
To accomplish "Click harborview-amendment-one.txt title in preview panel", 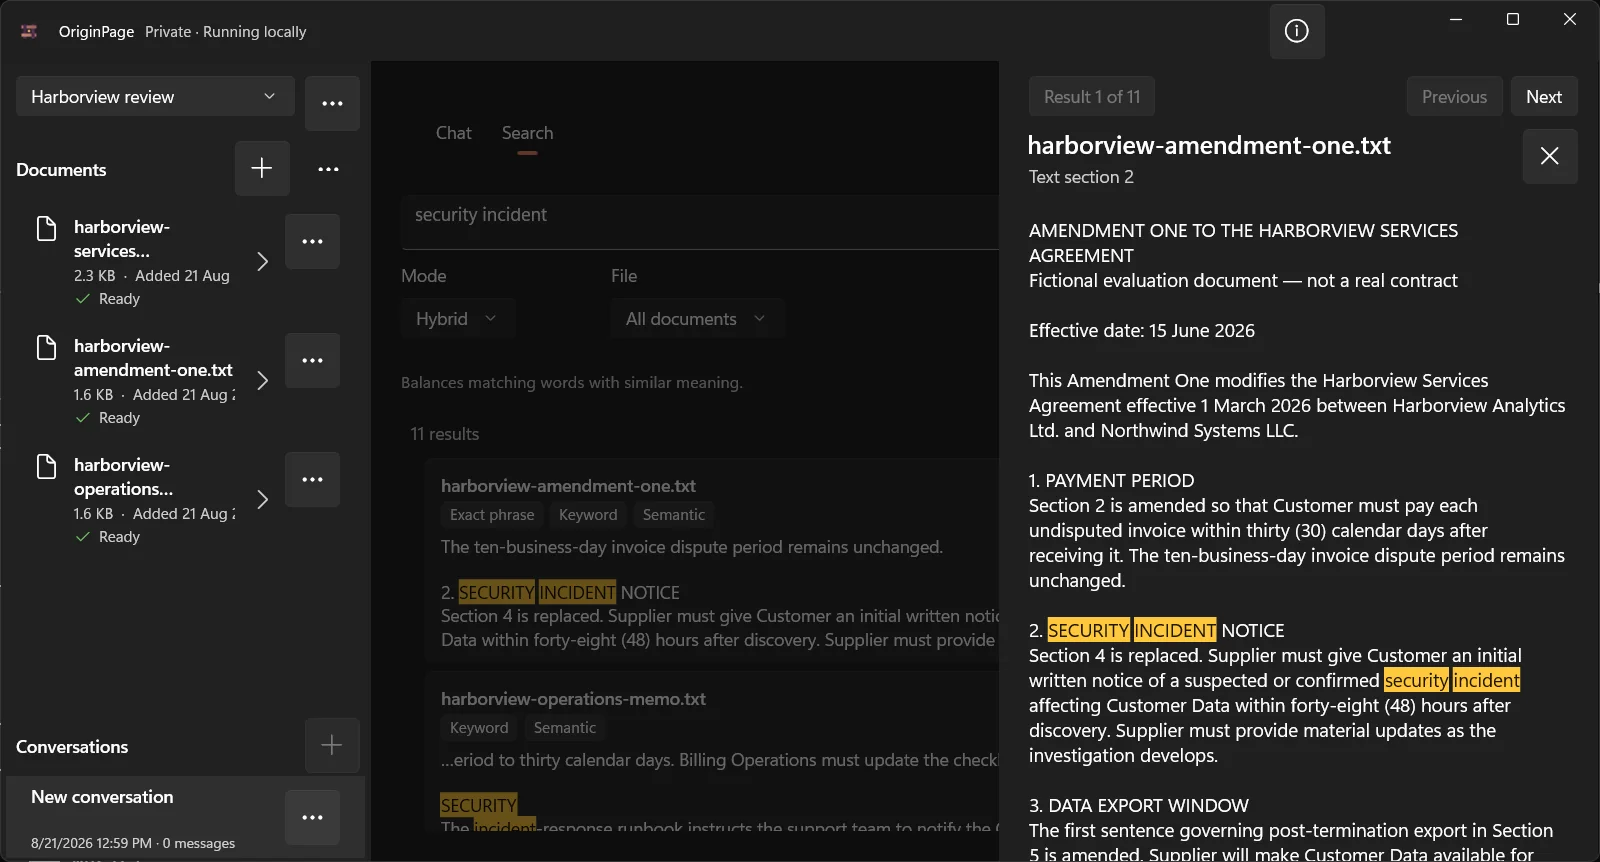I will 1209,145.
